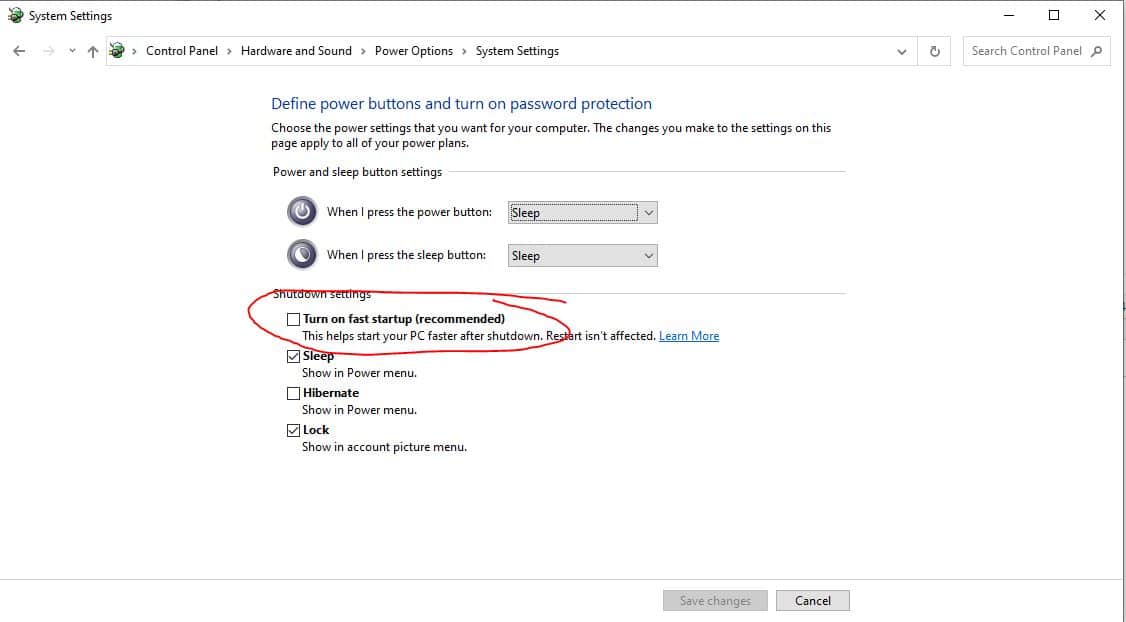Click the Up one level arrow
Viewport: 1126px width, 622px height.
93,51
